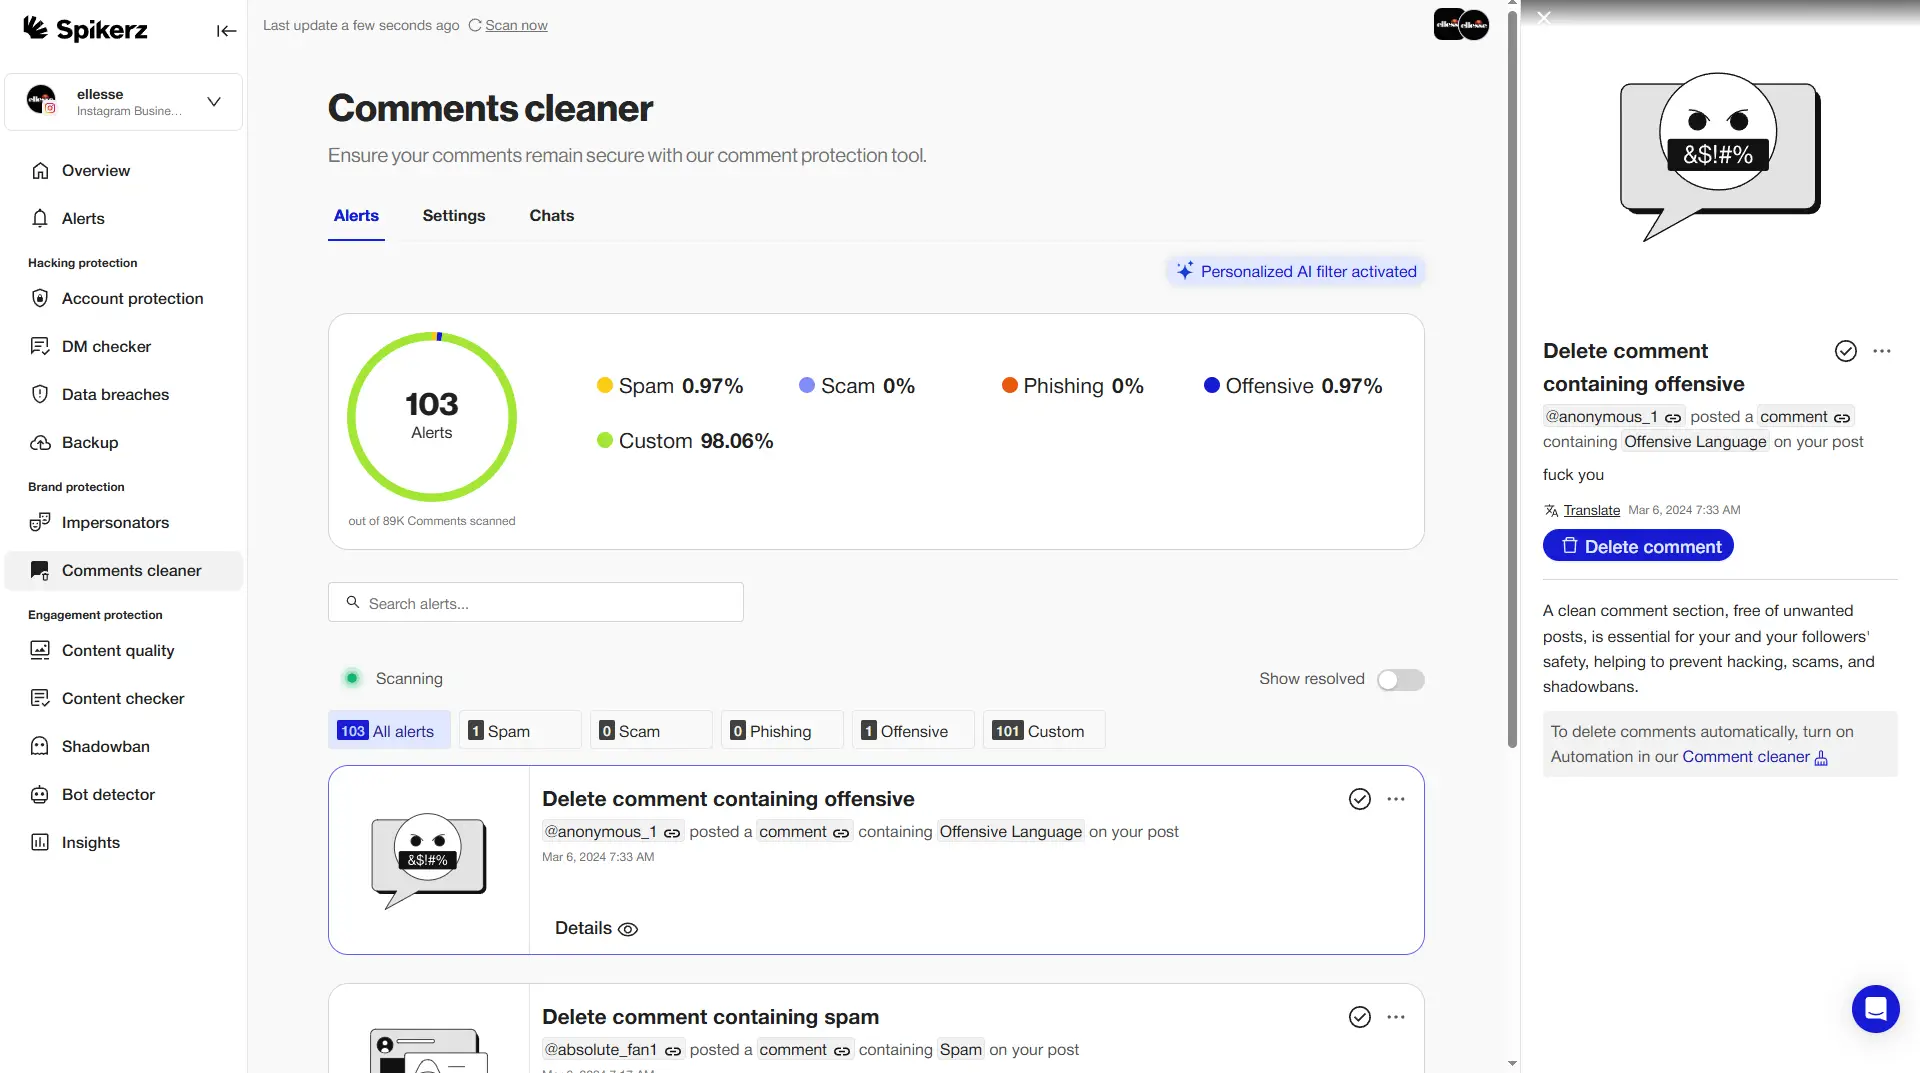This screenshot has height=1073, width=1920.
Task: Filter alerts by Phishing
Action: [782, 731]
